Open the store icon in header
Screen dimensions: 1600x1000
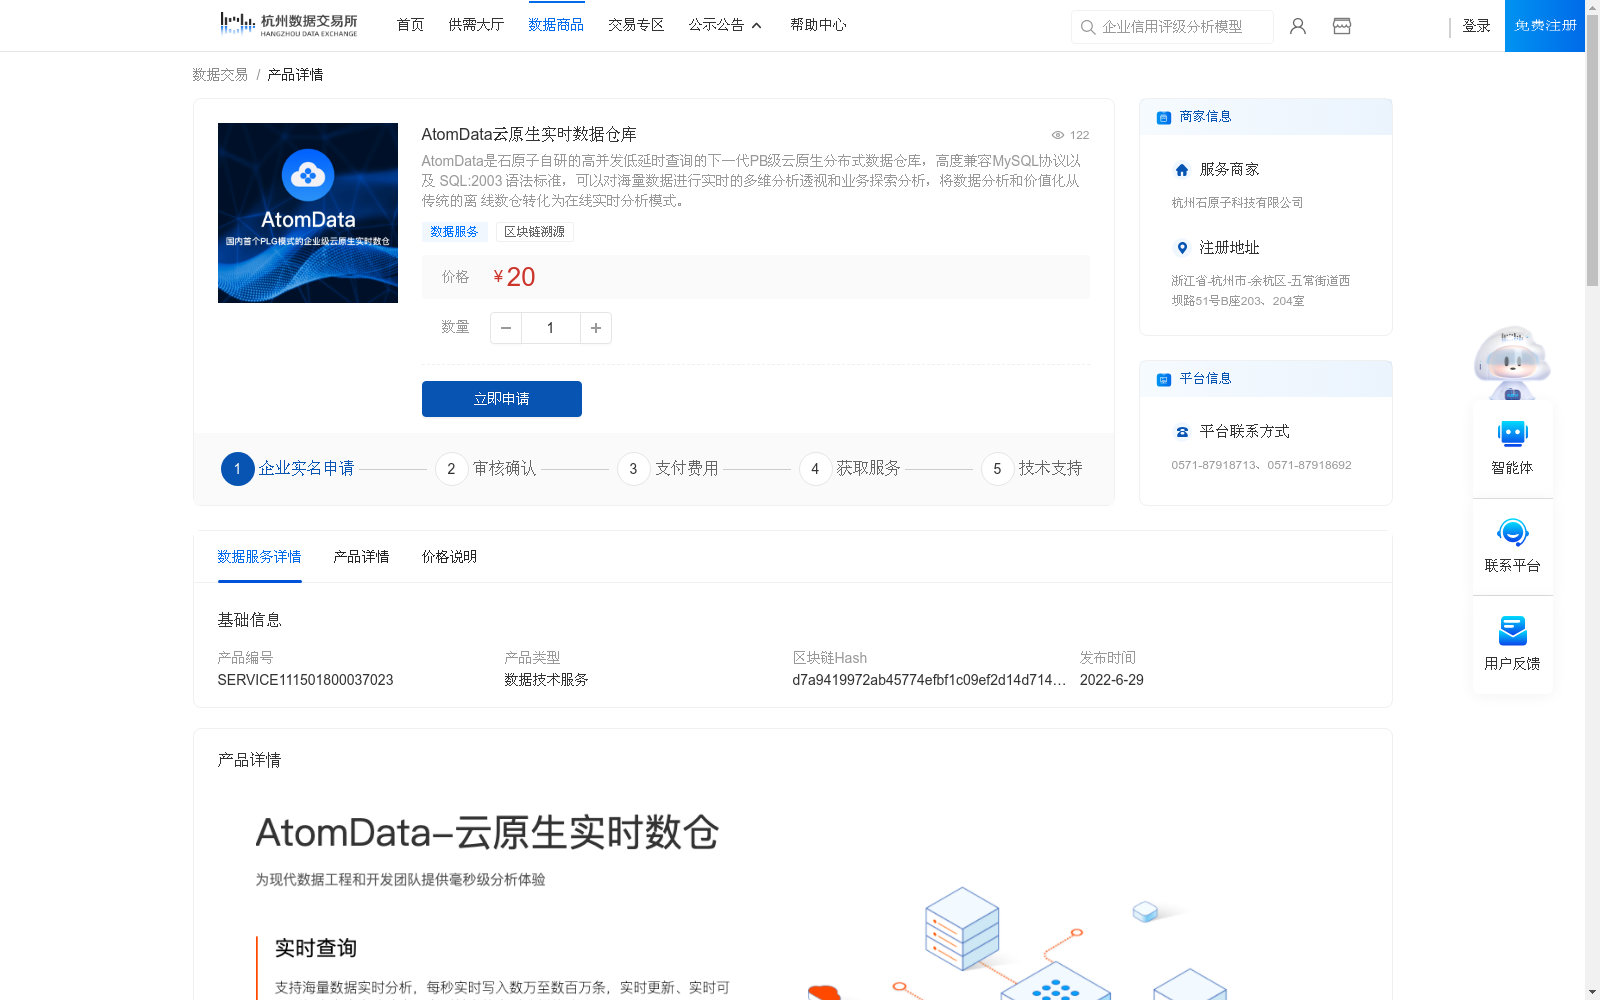pos(1342,26)
